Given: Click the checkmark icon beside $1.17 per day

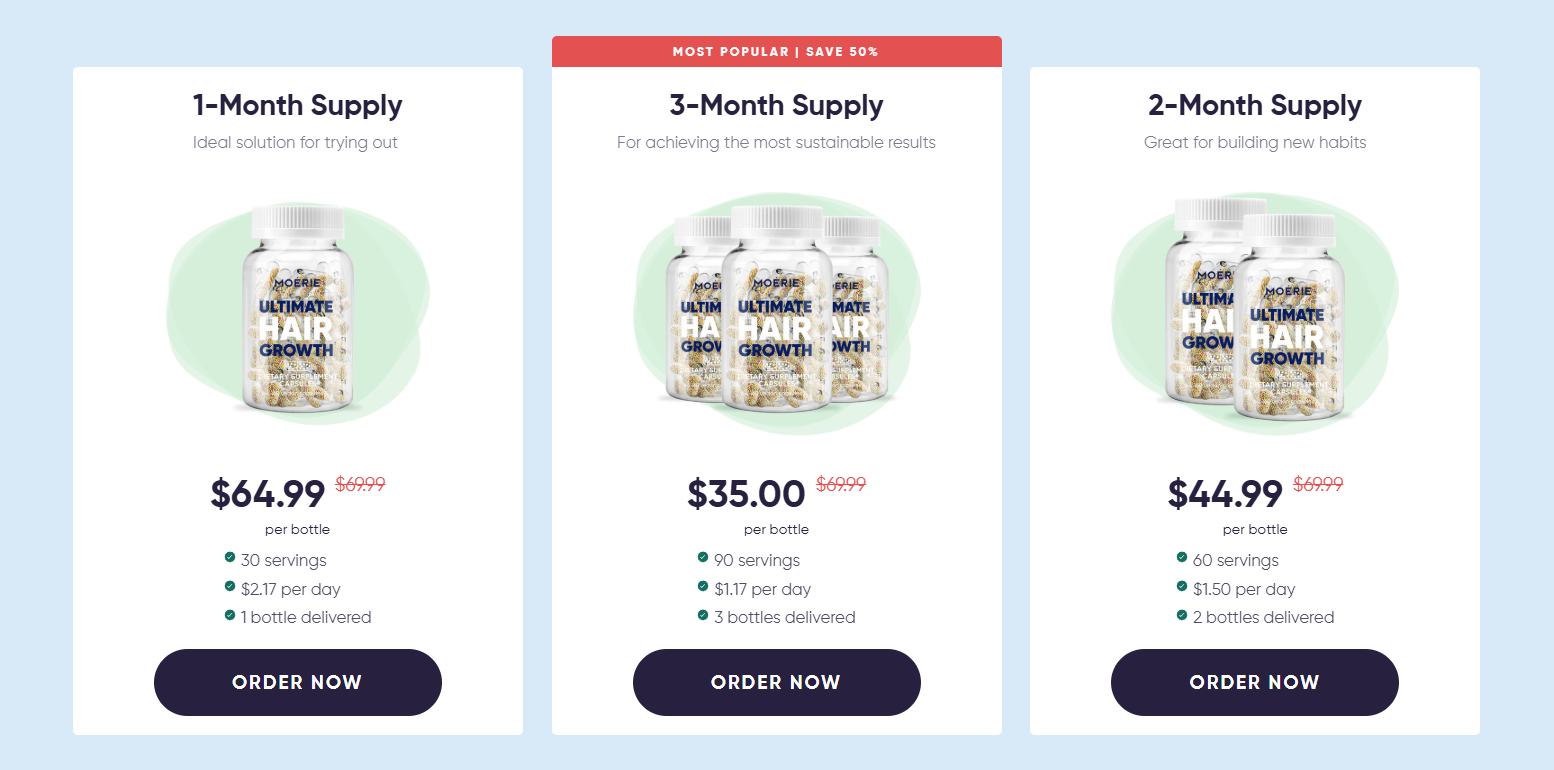Looking at the screenshot, I should pos(703,586).
